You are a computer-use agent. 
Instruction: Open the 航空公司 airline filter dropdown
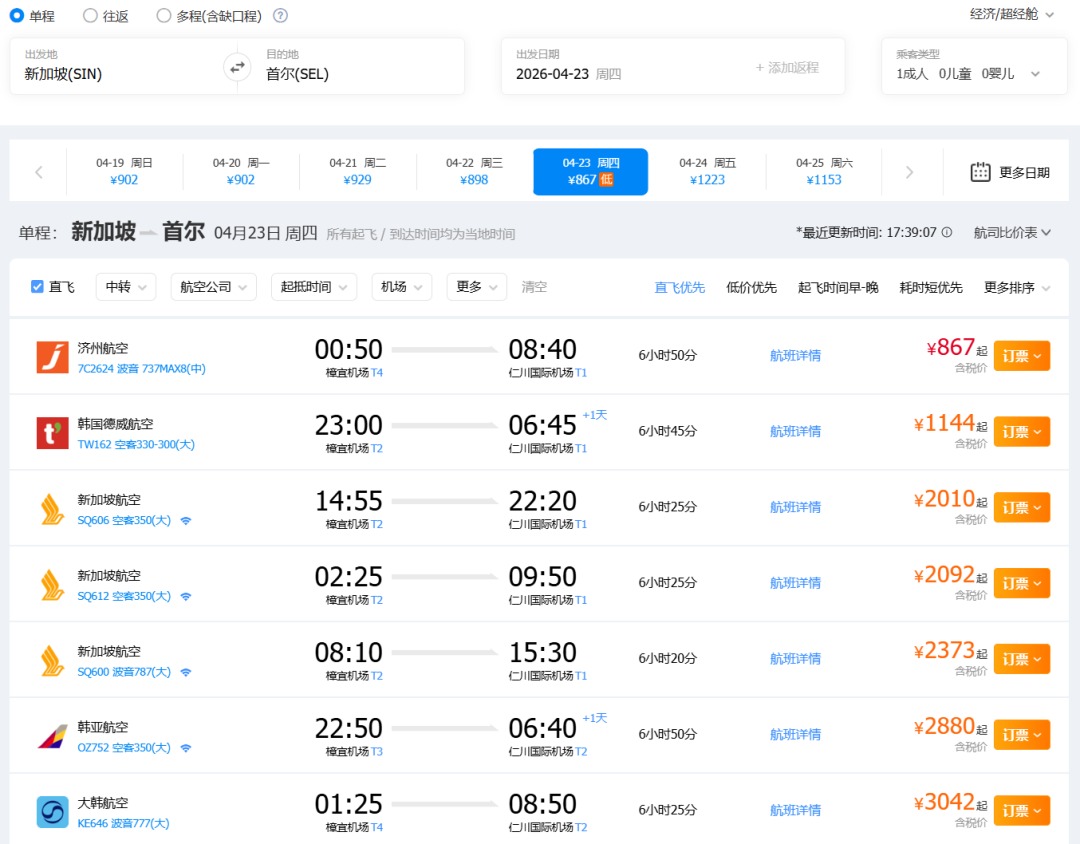pos(213,287)
